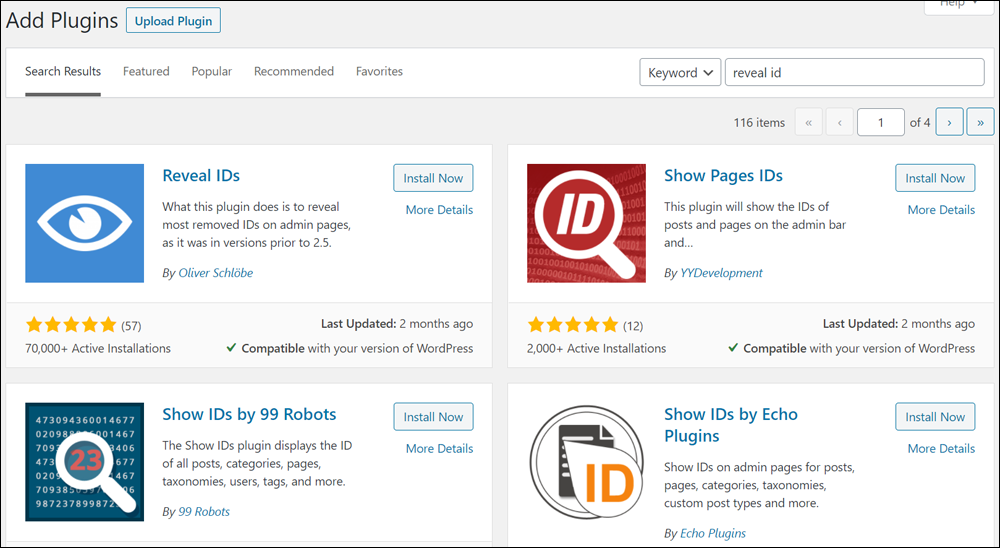This screenshot has height=548, width=1000.
Task: Open author Oliver Schlöbe link
Action: (x=216, y=273)
